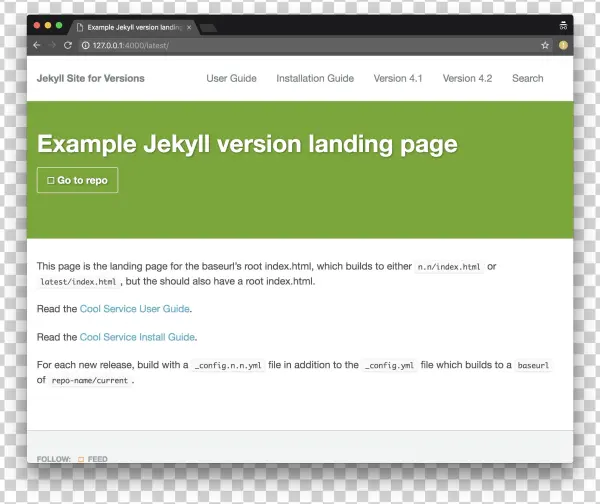
Task: Open Search from the navigation bar
Action: (527, 78)
